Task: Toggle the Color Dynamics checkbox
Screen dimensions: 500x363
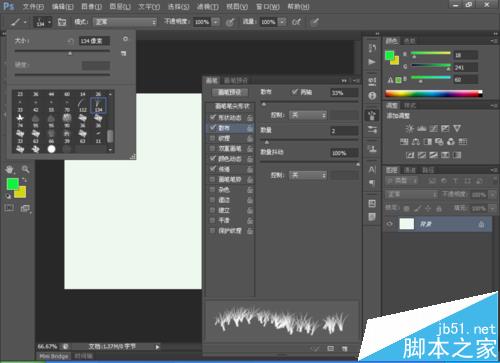Action: tap(213, 159)
